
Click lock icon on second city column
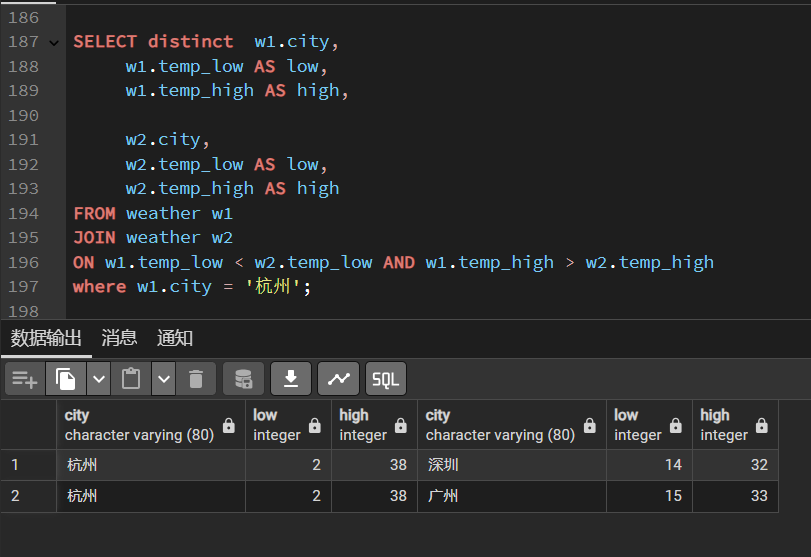click(590, 426)
